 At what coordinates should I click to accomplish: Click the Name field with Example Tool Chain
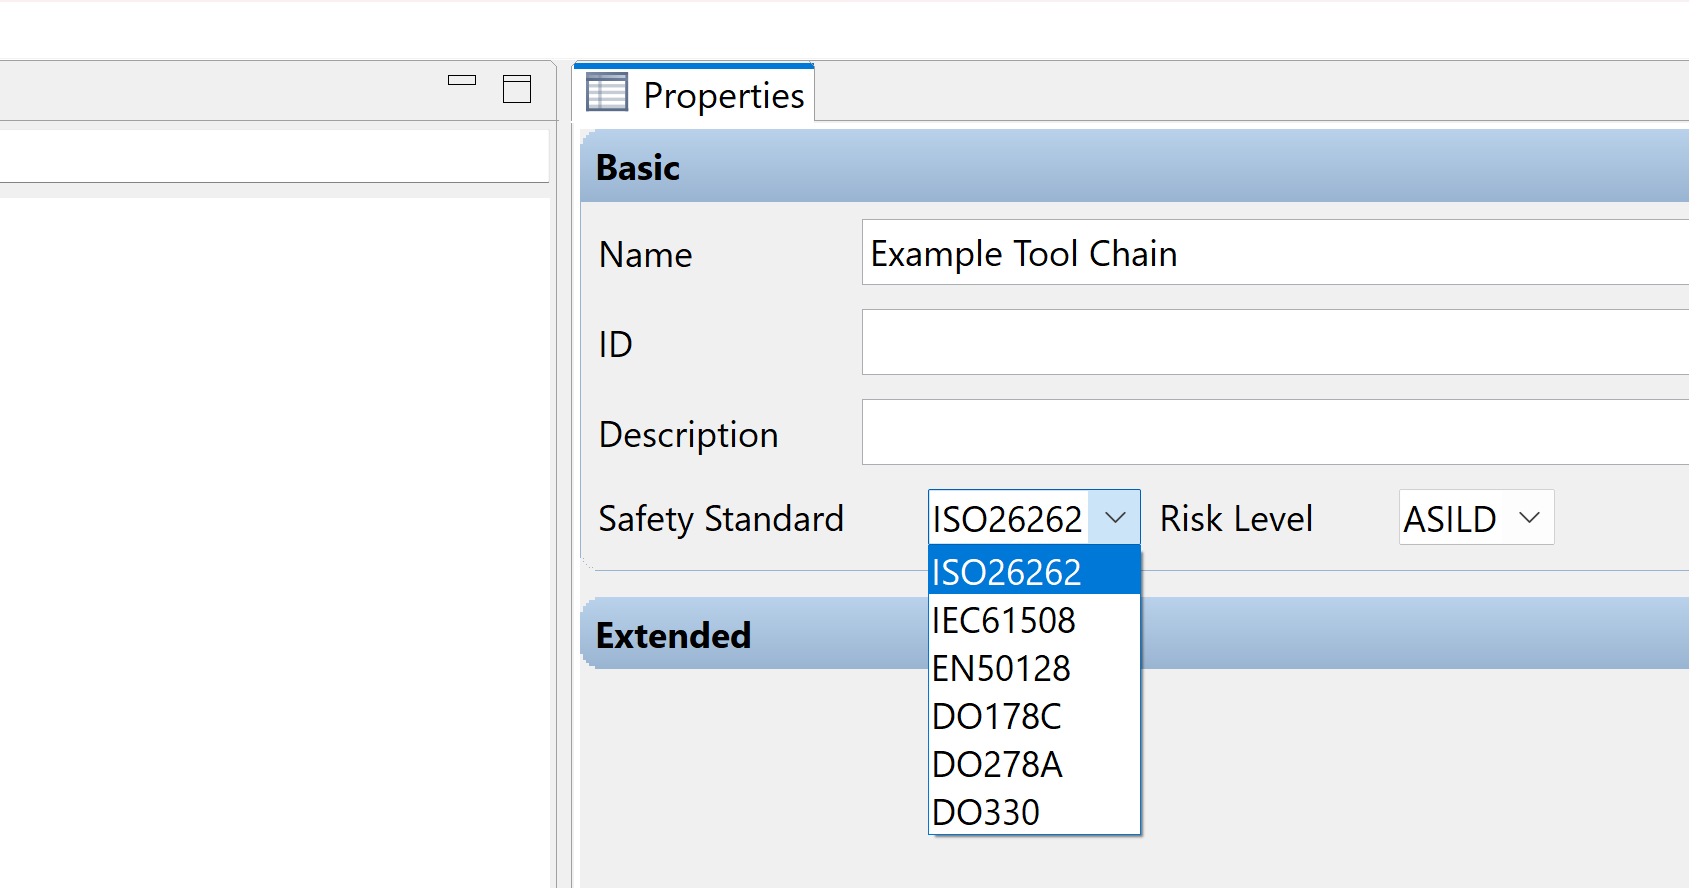(1270, 253)
